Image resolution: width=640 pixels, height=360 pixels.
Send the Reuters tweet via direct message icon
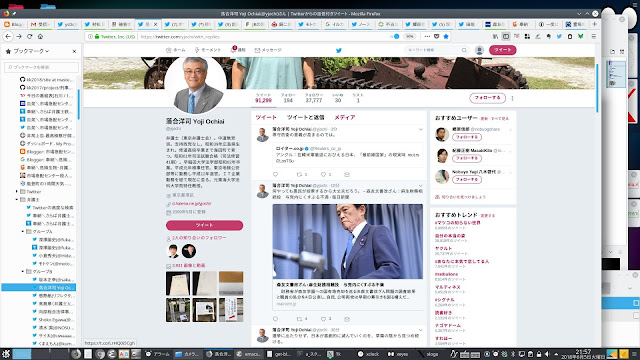347,174
